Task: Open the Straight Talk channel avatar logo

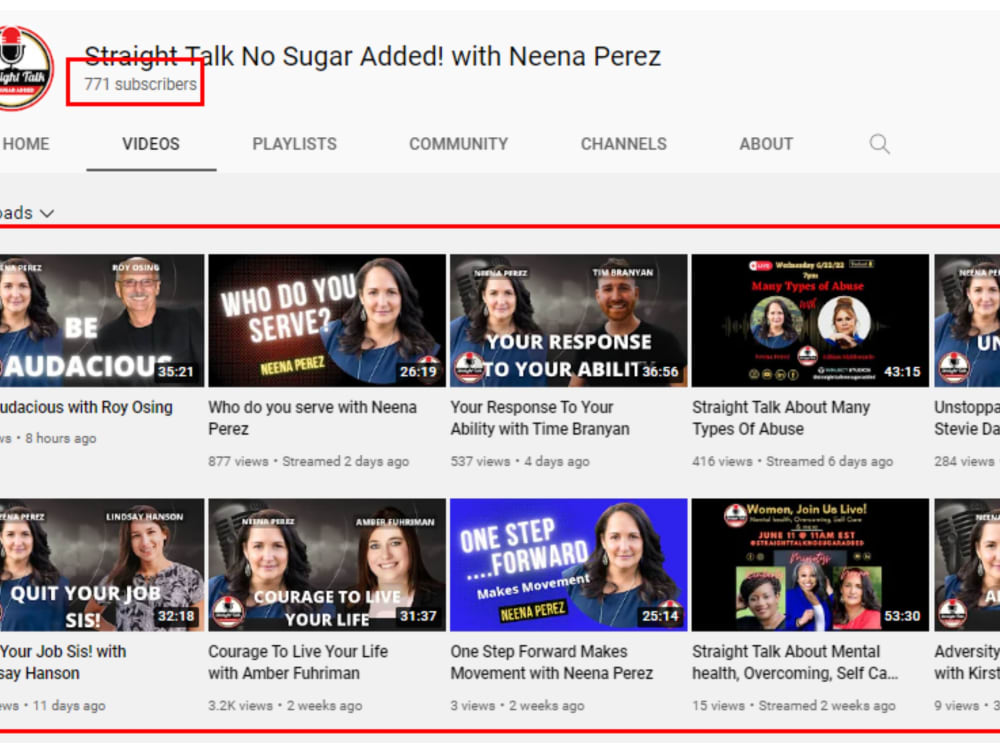Action: 24,68
